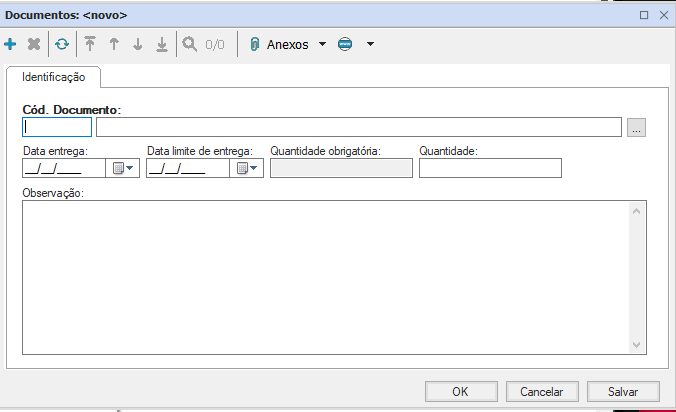
Task: Select the Identificação tab
Action: 54,77
